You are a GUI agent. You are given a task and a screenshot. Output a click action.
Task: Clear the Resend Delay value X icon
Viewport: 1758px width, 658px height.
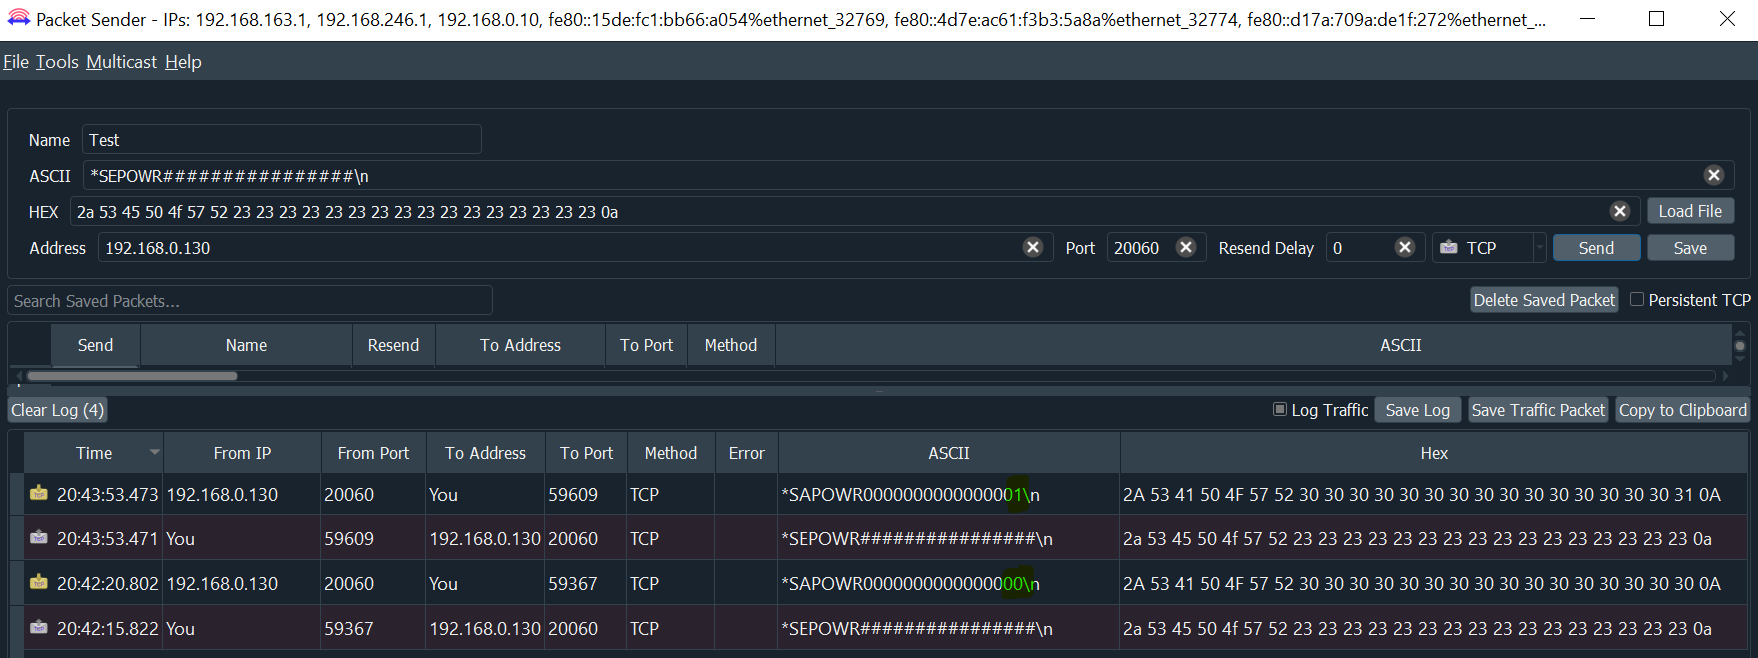pyautogui.click(x=1405, y=248)
